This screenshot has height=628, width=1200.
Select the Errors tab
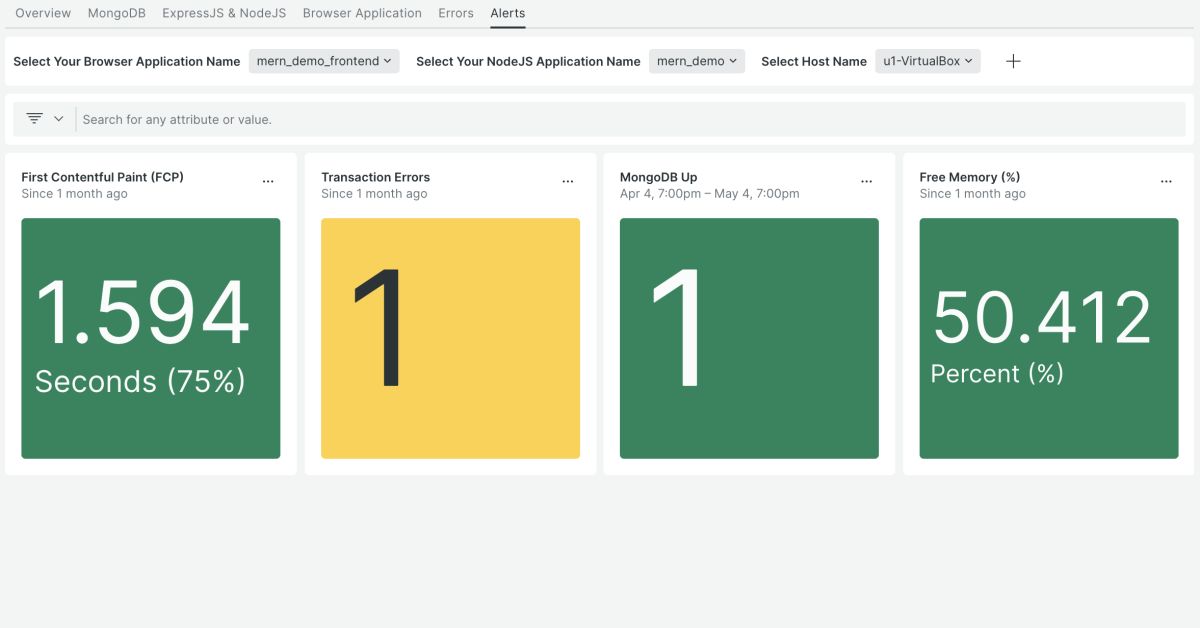coord(456,13)
